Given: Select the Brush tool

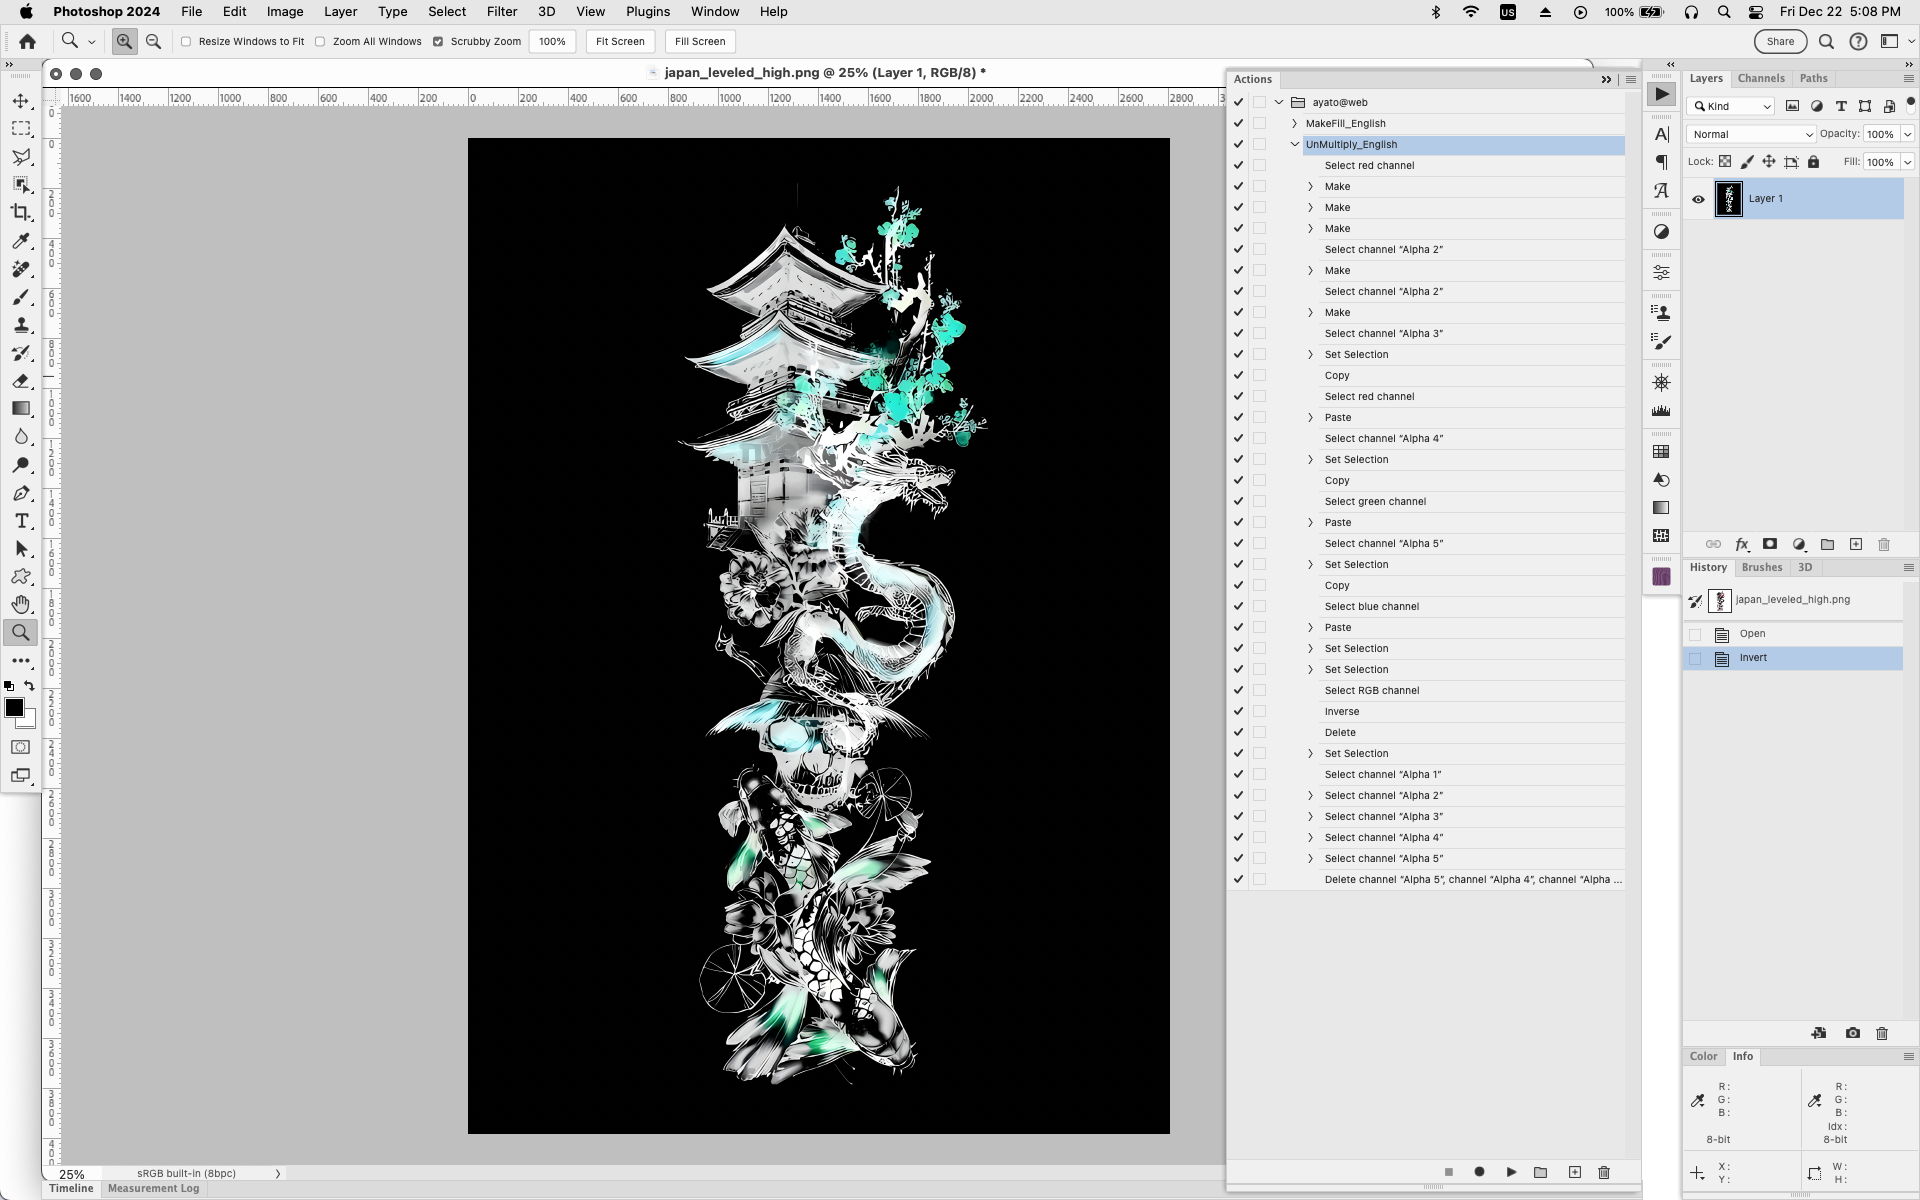Looking at the screenshot, I should click(x=21, y=297).
